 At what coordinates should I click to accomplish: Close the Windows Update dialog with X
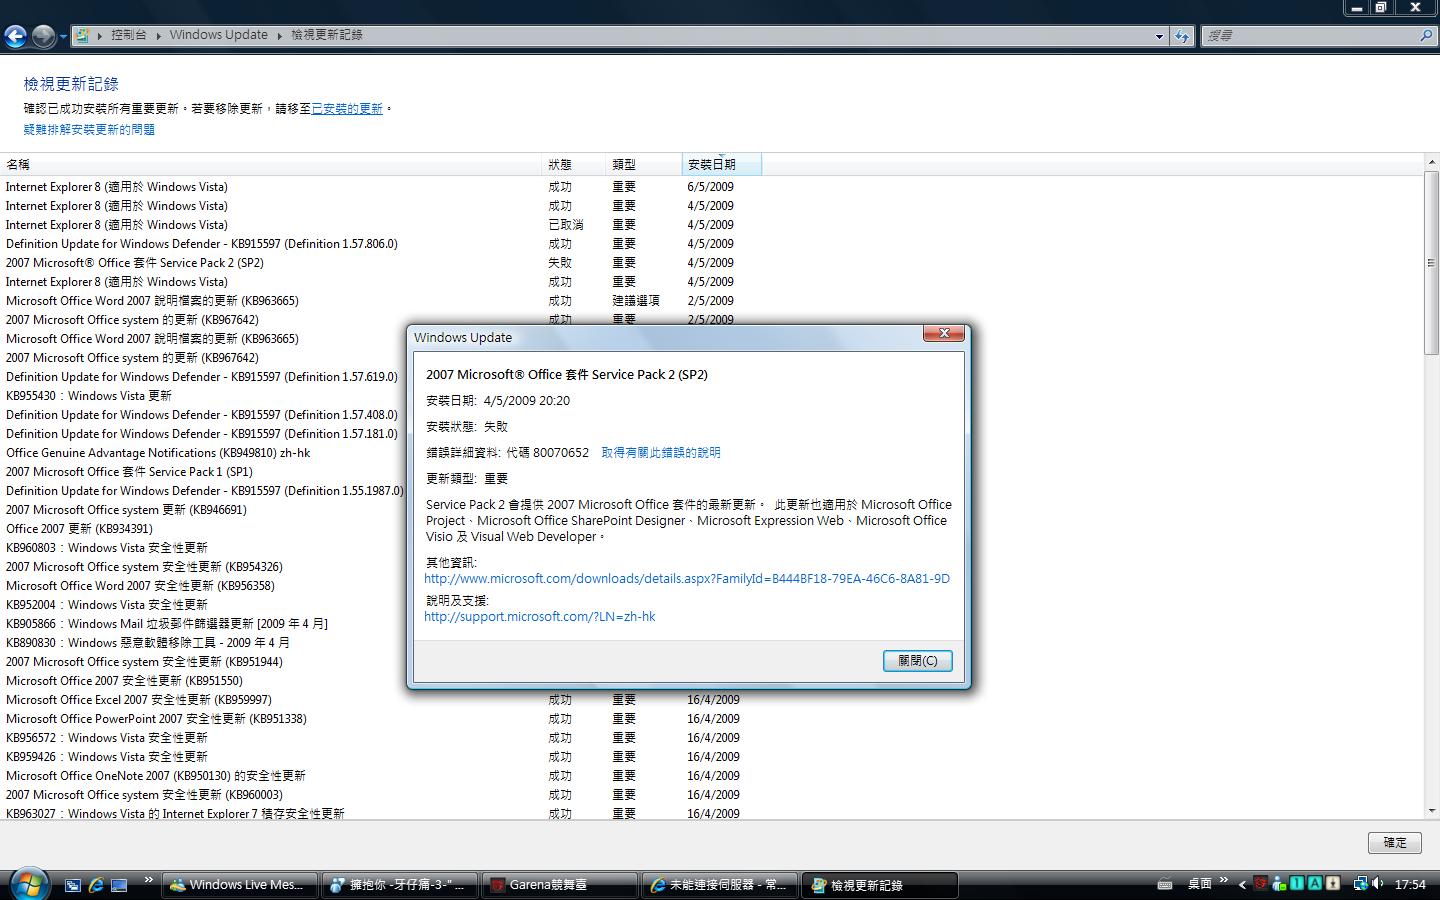(944, 333)
